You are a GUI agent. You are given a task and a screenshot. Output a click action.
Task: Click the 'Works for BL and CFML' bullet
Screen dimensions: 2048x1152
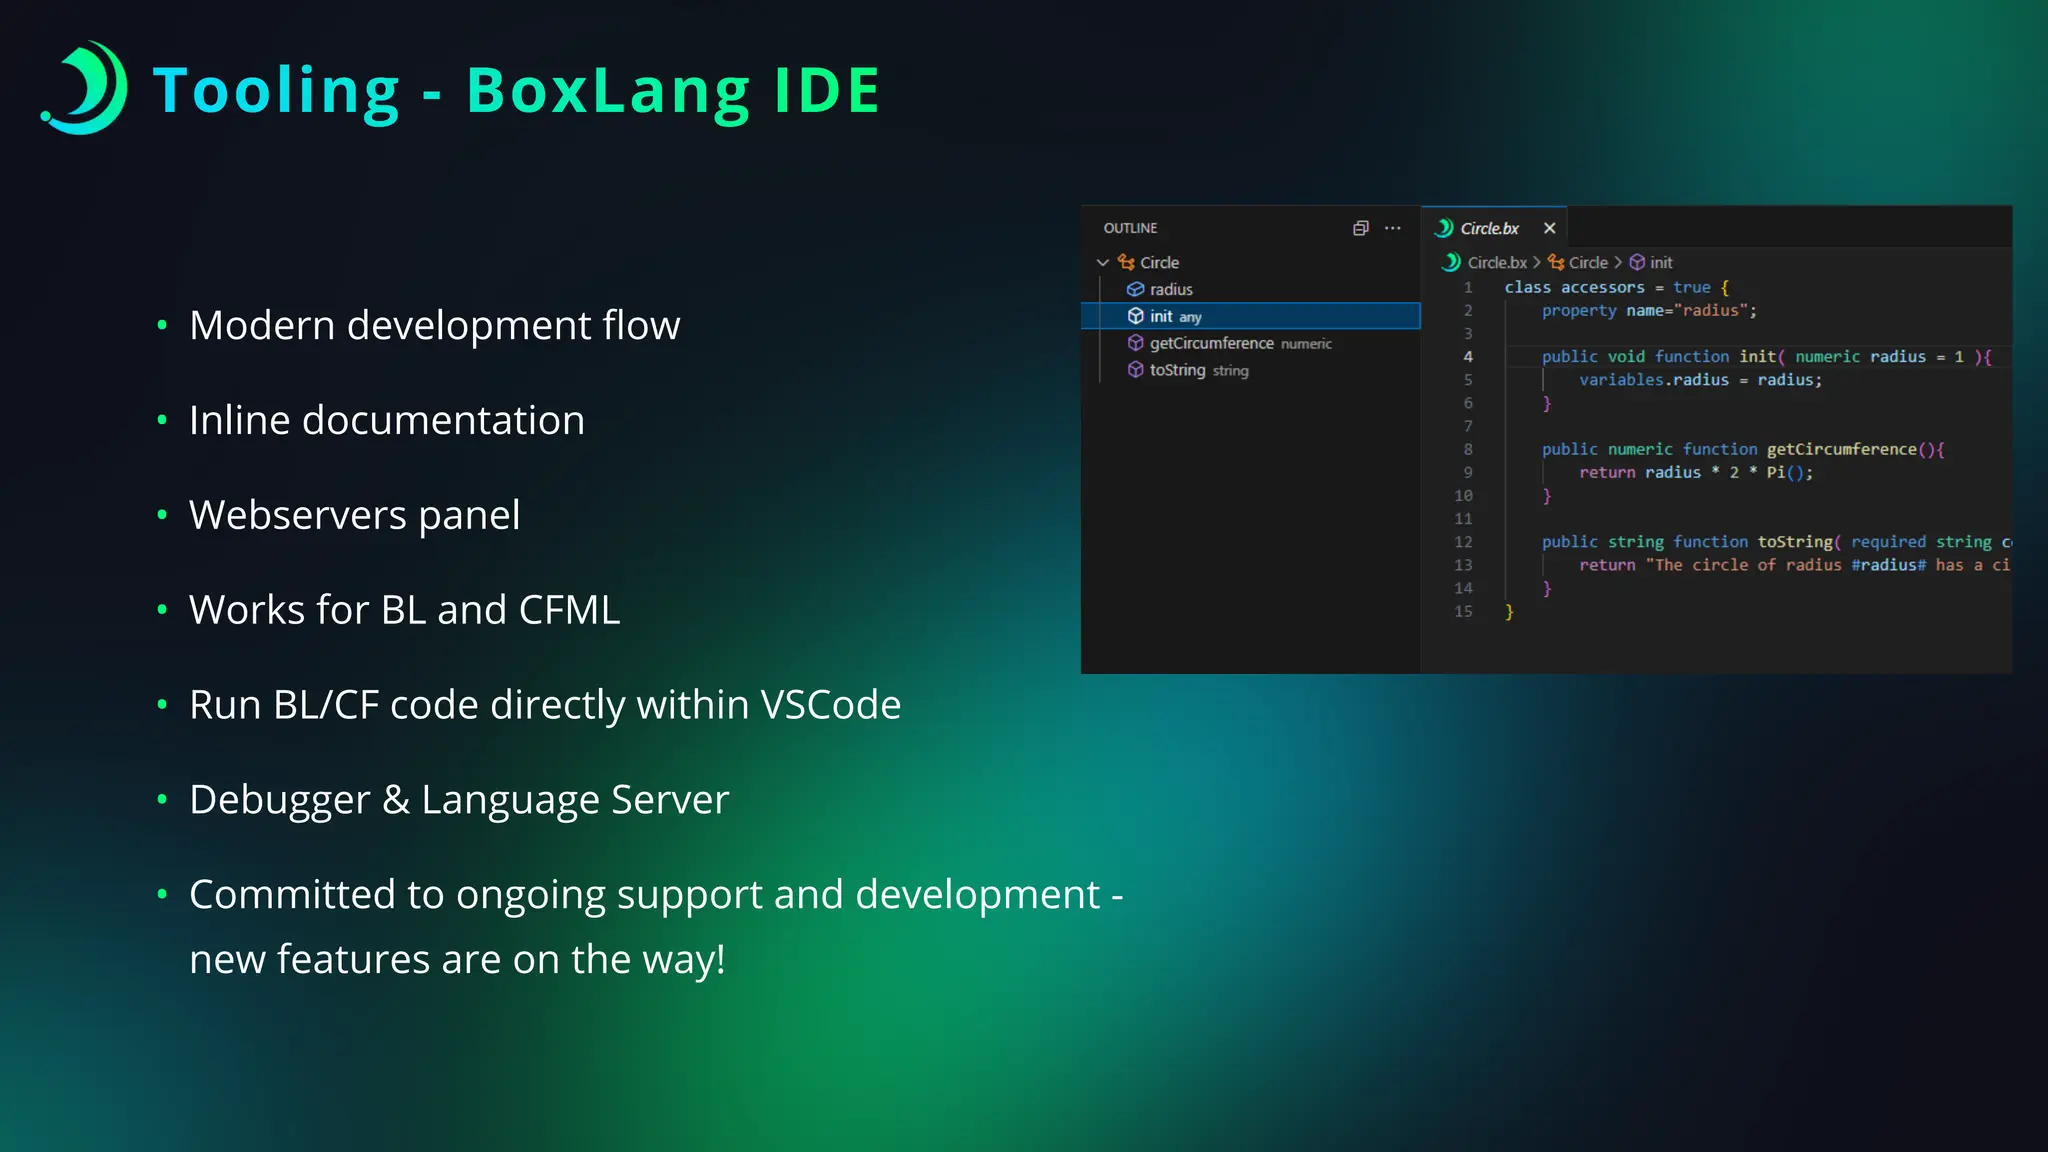click(405, 610)
